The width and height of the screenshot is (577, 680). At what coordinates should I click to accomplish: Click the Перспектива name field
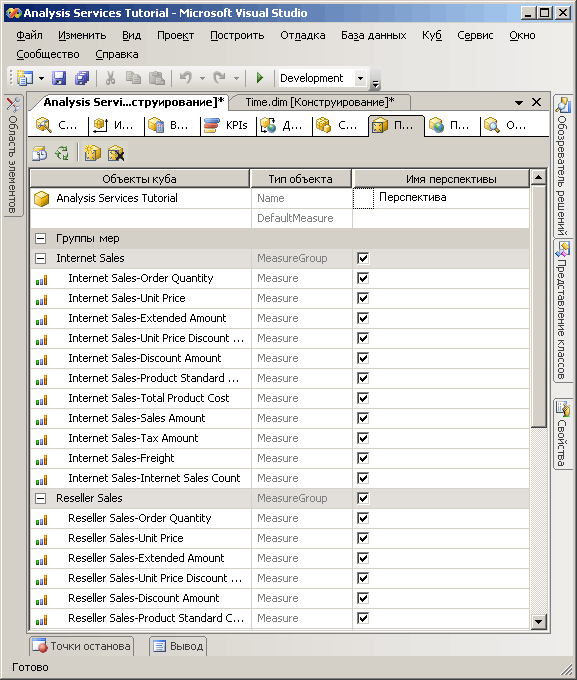tap(452, 198)
